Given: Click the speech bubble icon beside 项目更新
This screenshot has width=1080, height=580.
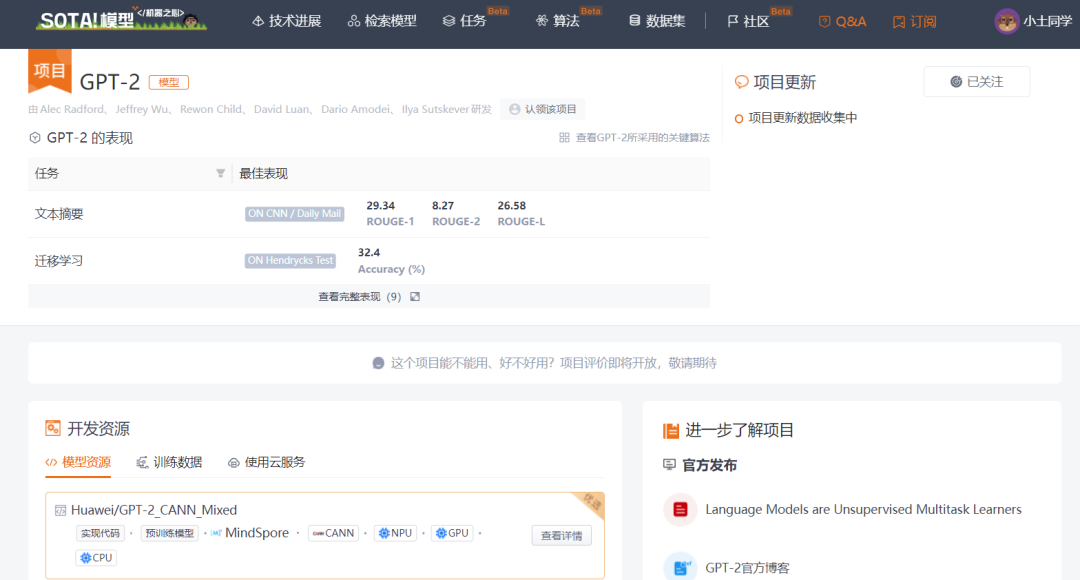Looking at the screenshot, I should coord(742,81).
